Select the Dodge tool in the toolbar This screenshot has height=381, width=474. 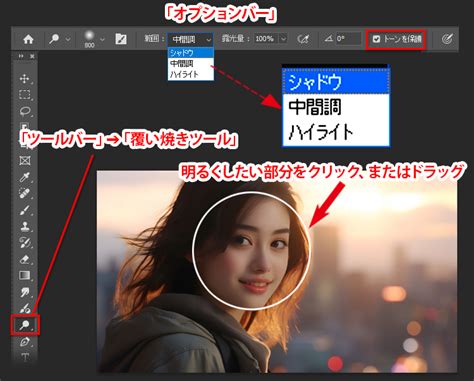(x=25, y=325)
